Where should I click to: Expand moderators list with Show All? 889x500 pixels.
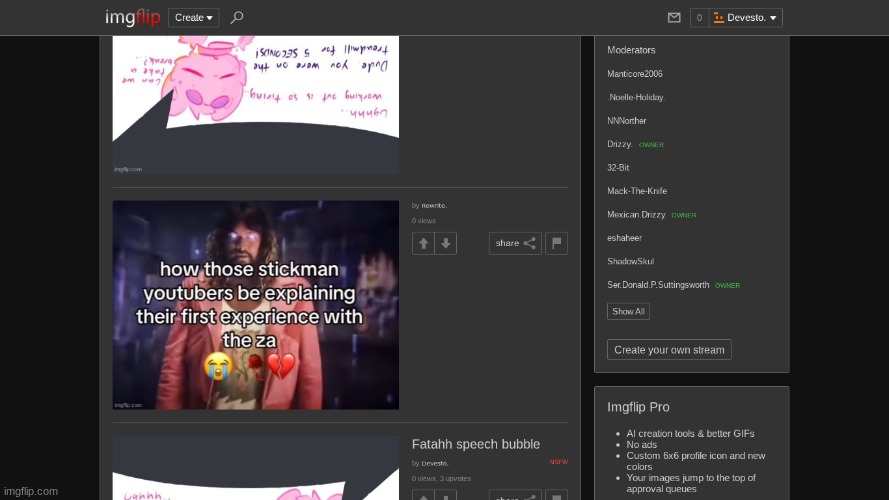(x=628, y=311)
